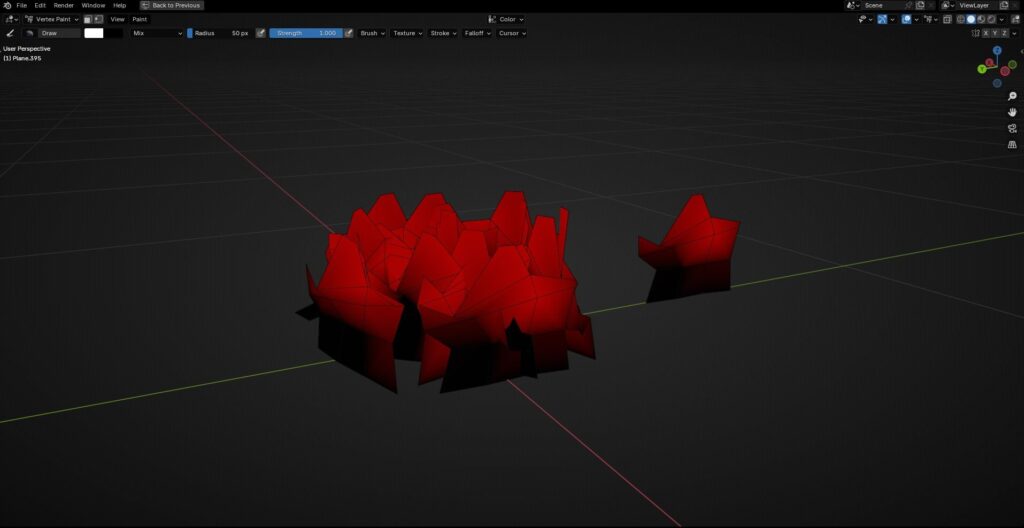Click the red X axis on the gizmo

coord(990,63)
